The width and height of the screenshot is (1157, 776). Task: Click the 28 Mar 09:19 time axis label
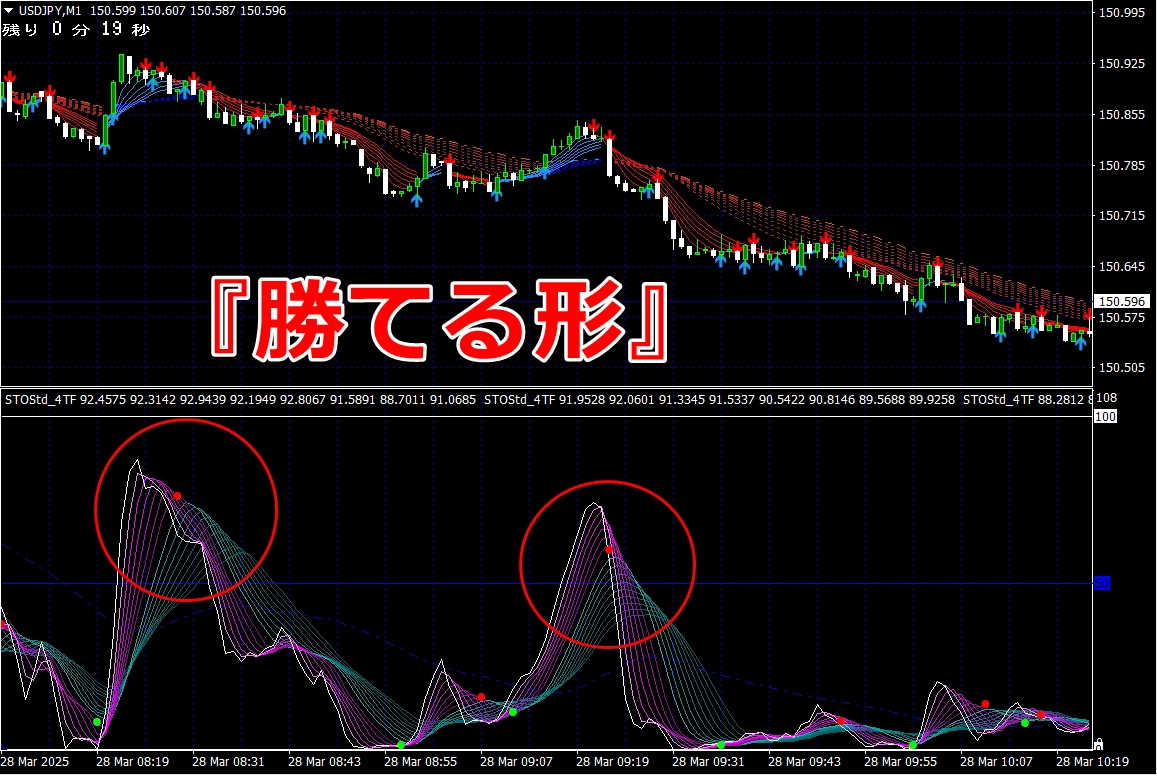click(x=611, y=761)
